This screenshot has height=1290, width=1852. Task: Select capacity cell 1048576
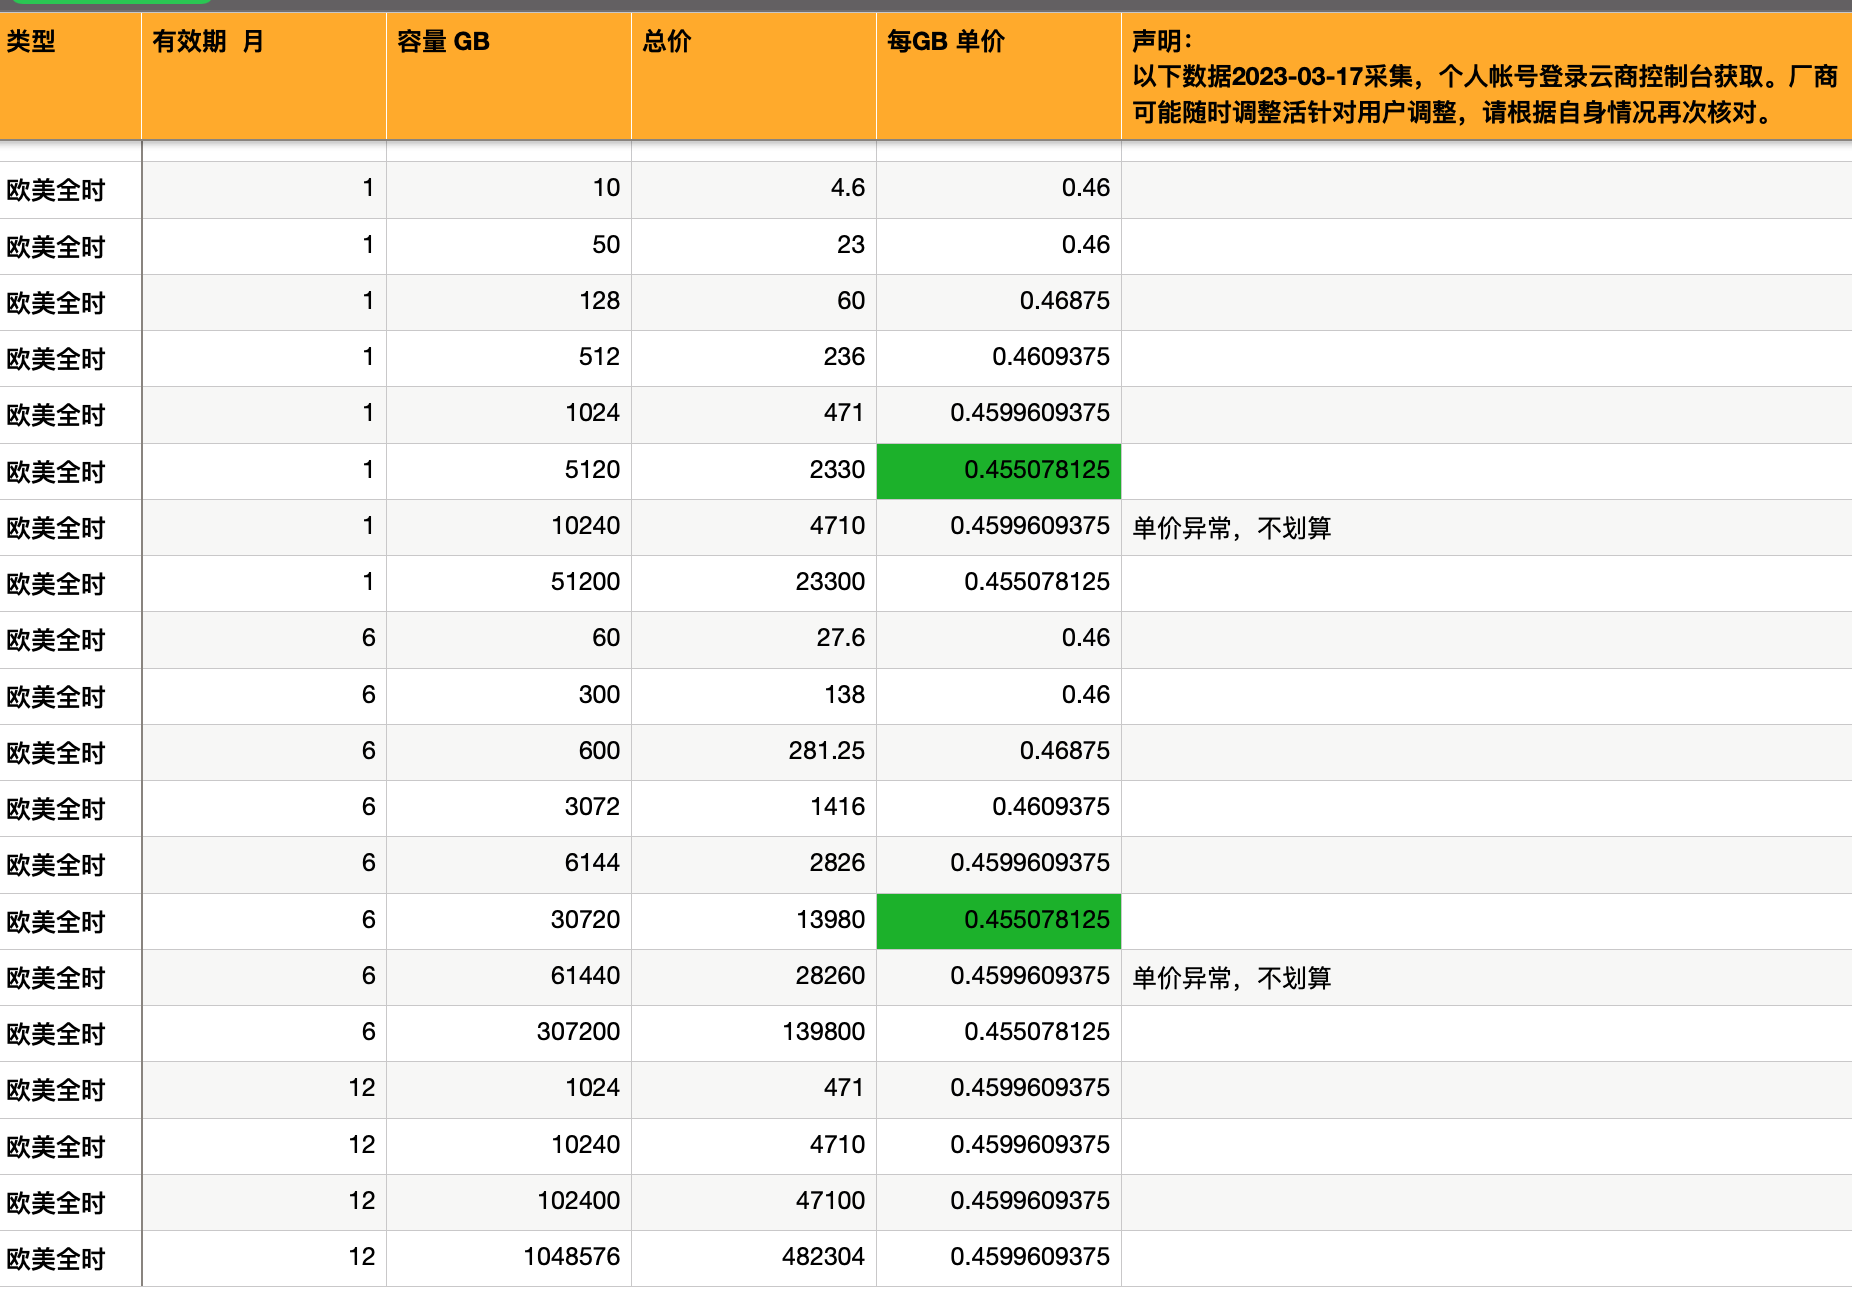tap(509, 1258)
